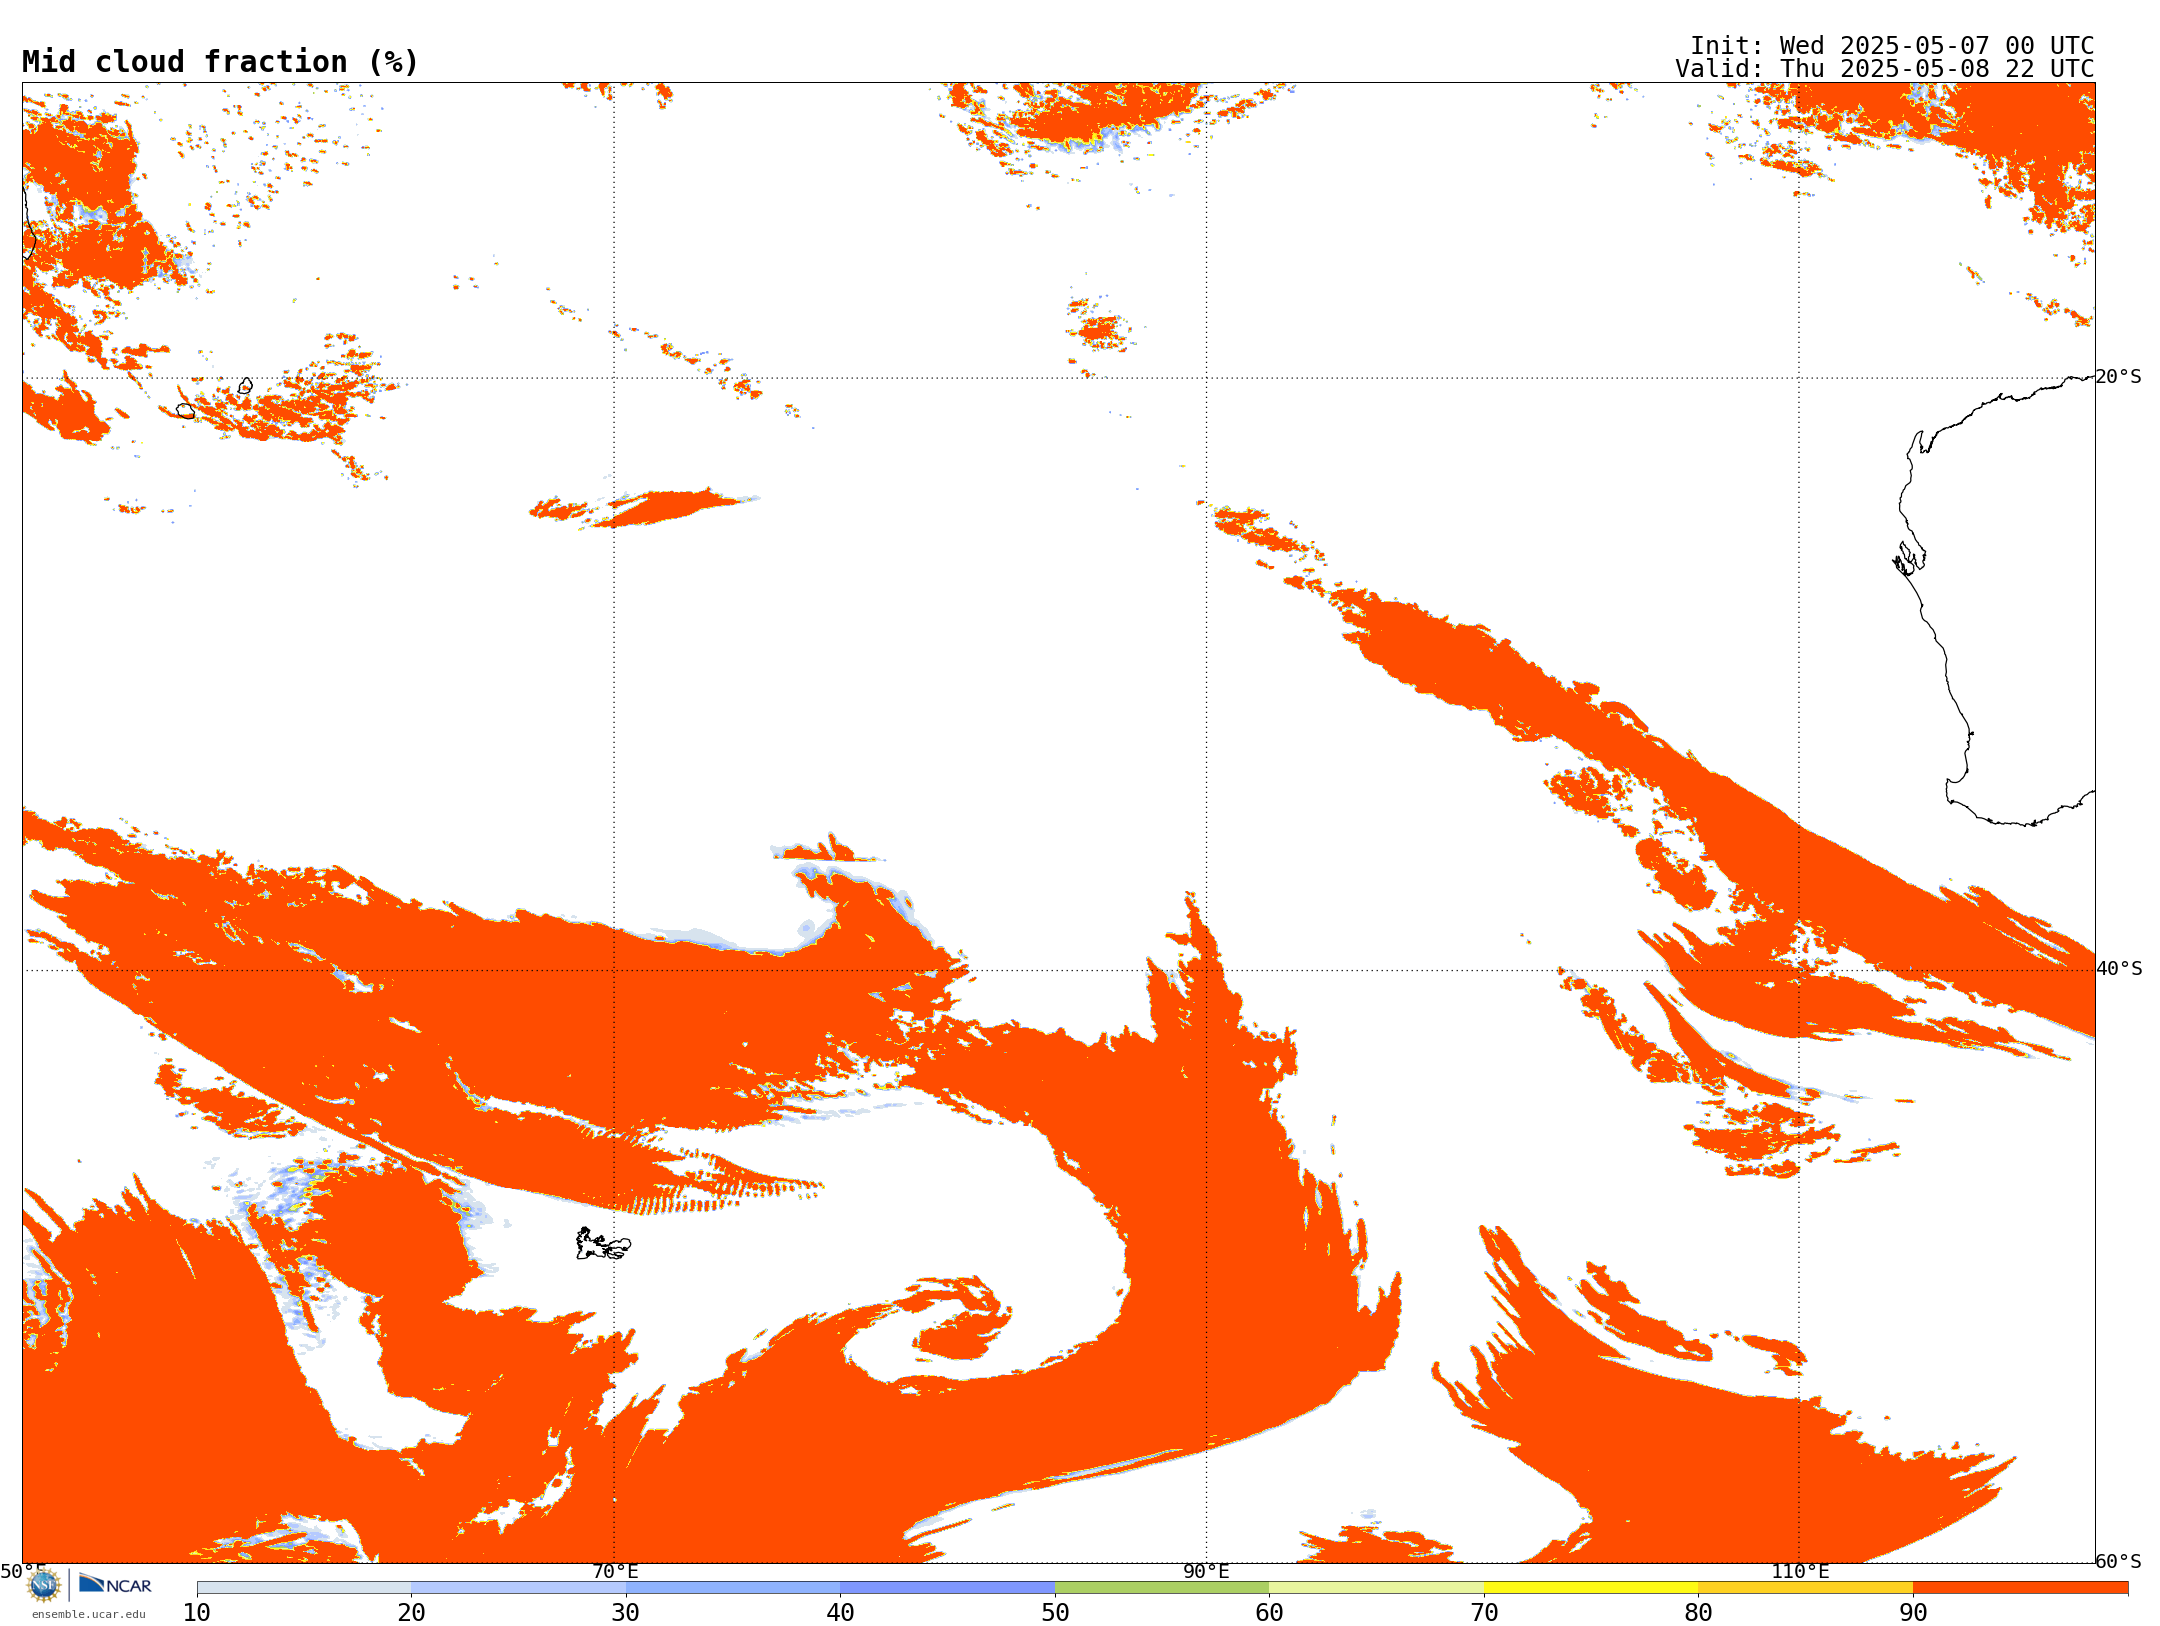The width and height of the screenshot is (2160, 1626).
Task: Pick the 50-60 green colorbar swatch
Action: pyautogui.click(x=1162, y=1588)
